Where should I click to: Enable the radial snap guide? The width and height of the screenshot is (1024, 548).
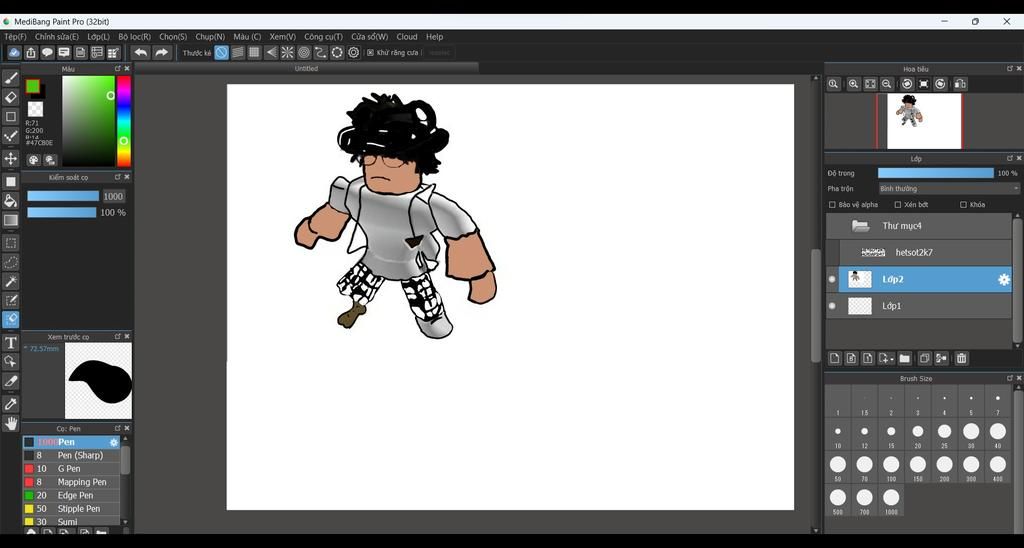point(287,52)
